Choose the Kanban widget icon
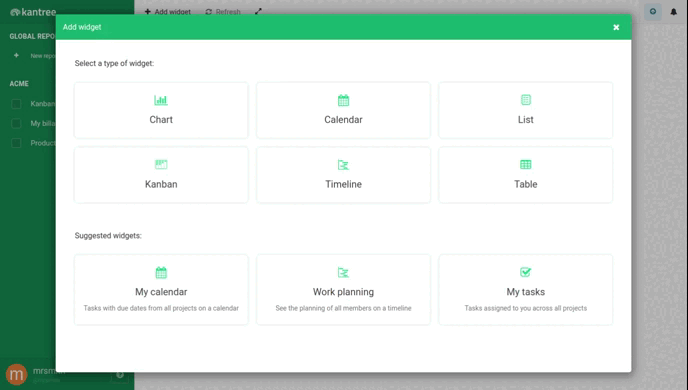Screen dimensions: 688x390 coord(161,165)
